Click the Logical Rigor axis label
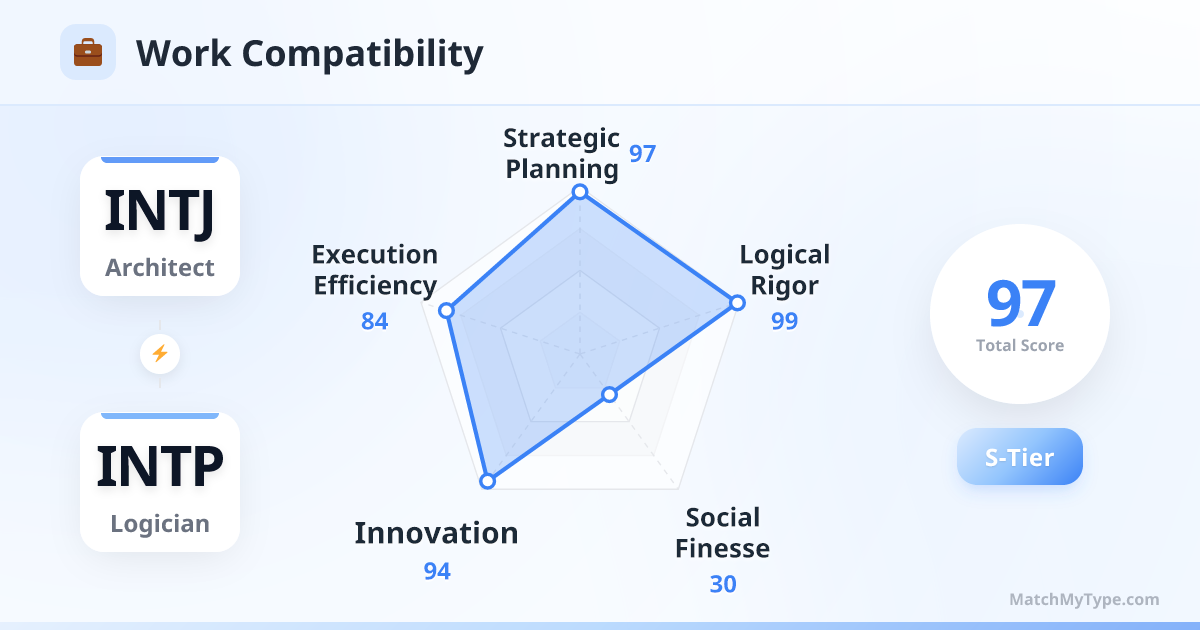Screen dimensions: 1200x630 [x=785, y=270]
